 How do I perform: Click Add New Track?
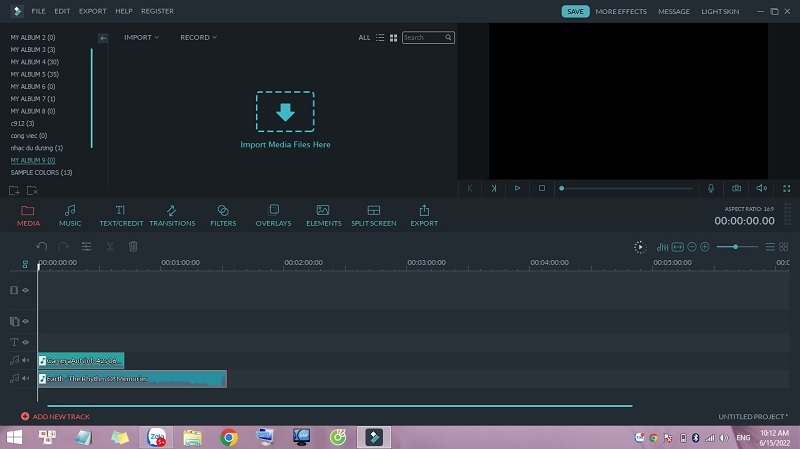[x=56, y=416]
